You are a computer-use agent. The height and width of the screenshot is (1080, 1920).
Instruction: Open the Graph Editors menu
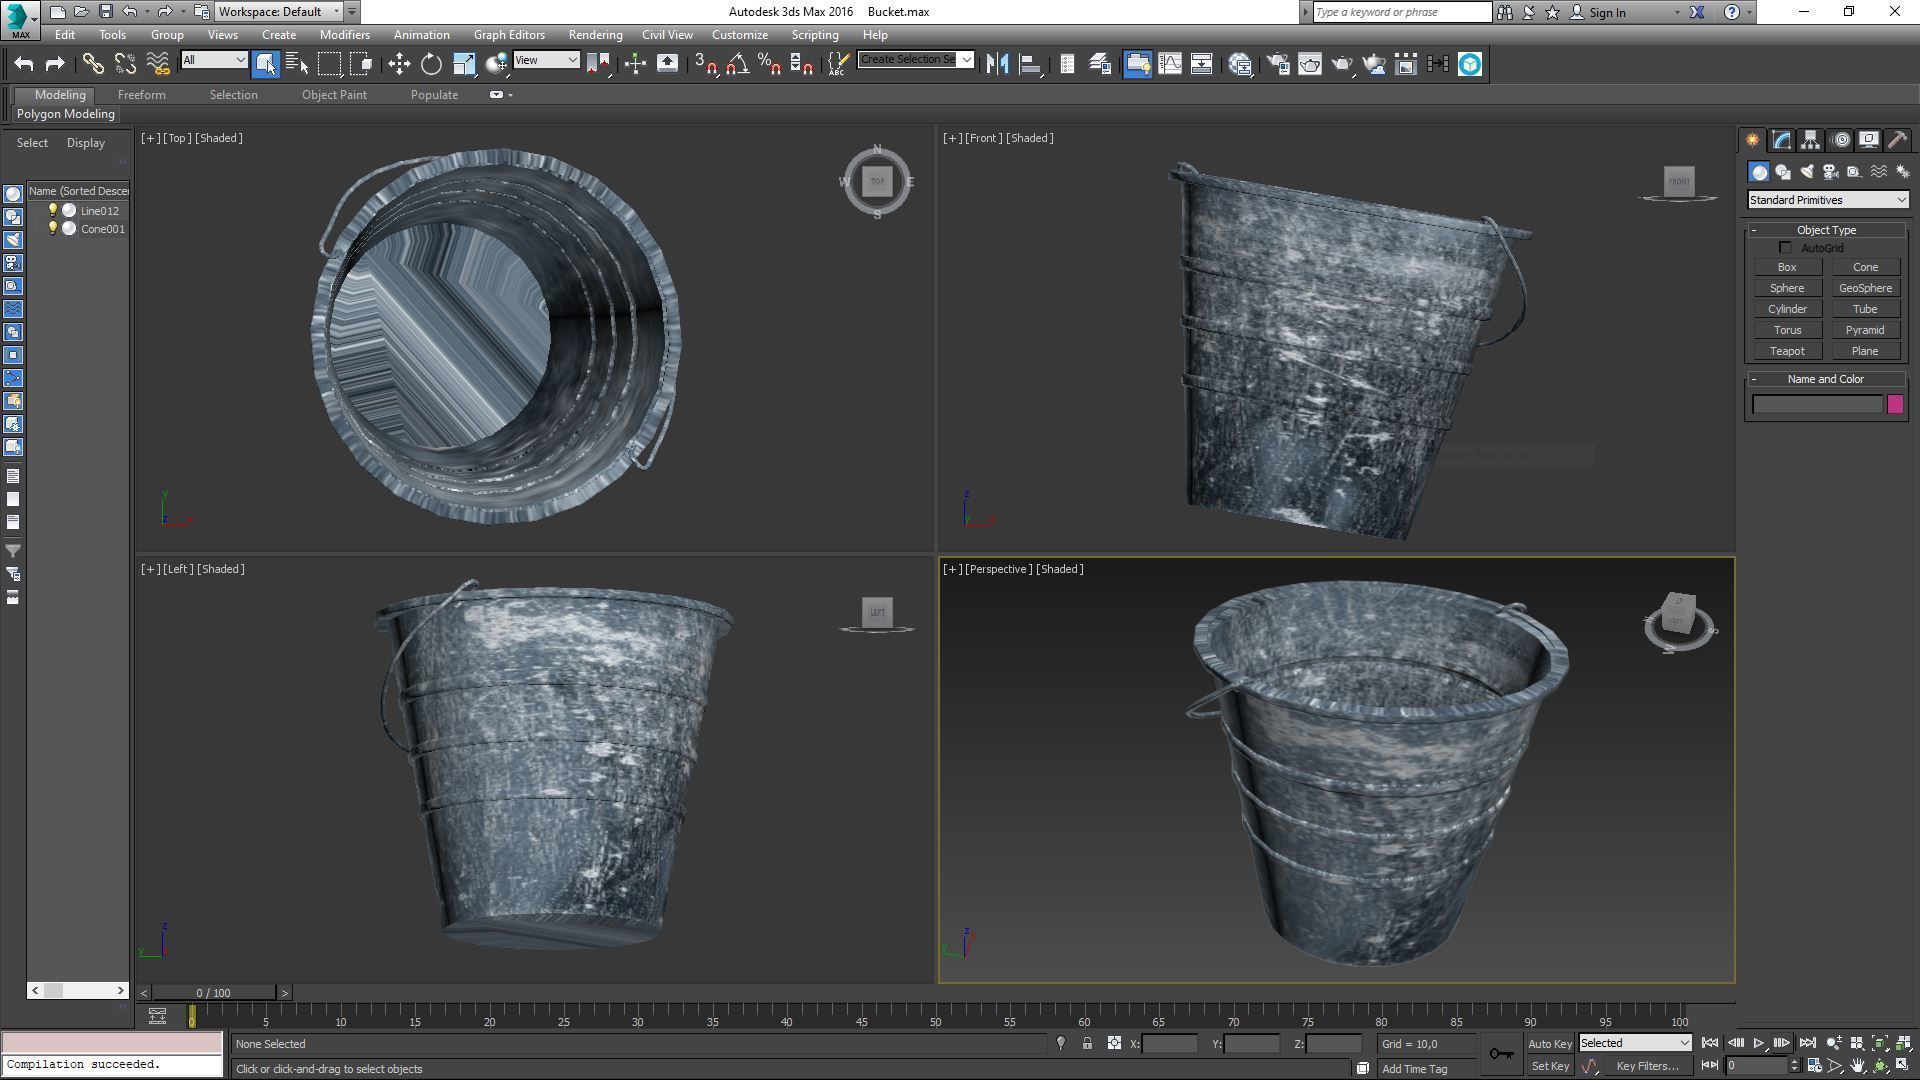(509, 35)
